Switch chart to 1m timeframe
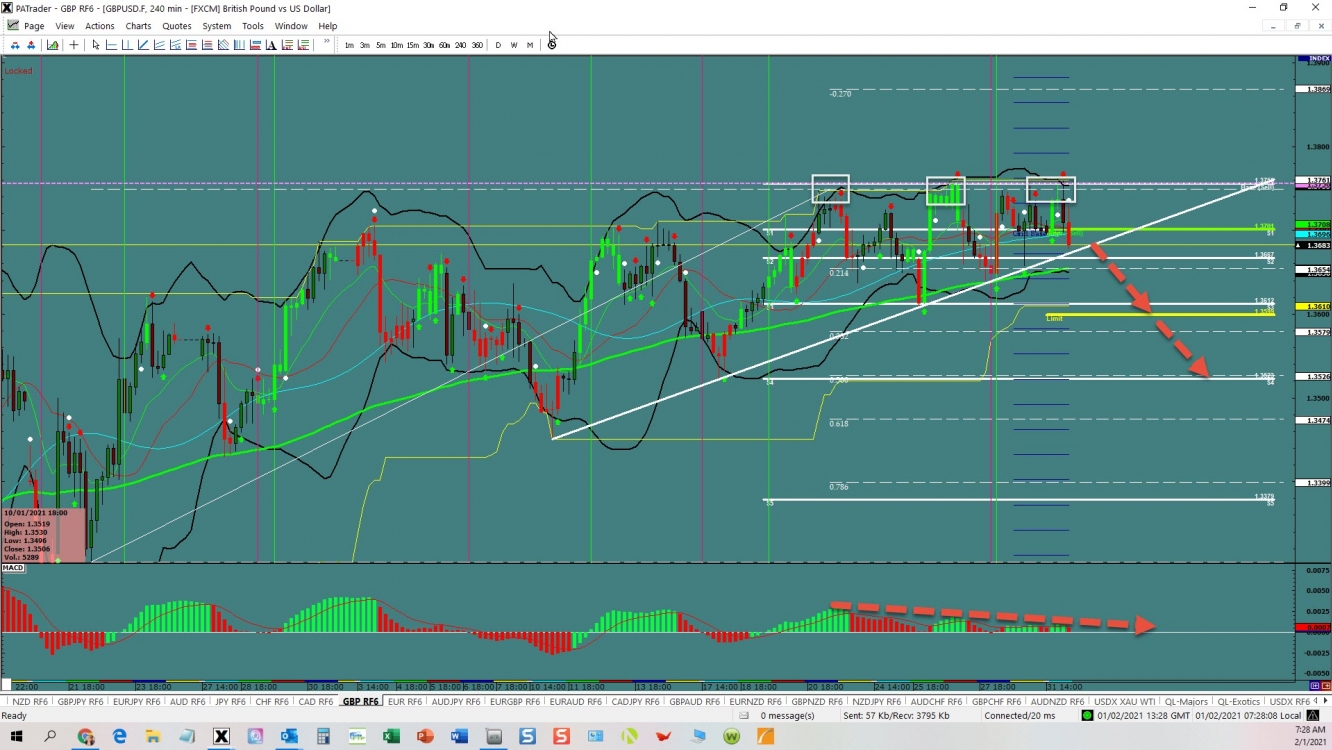The image size is (1332, 750). [349, 45]
